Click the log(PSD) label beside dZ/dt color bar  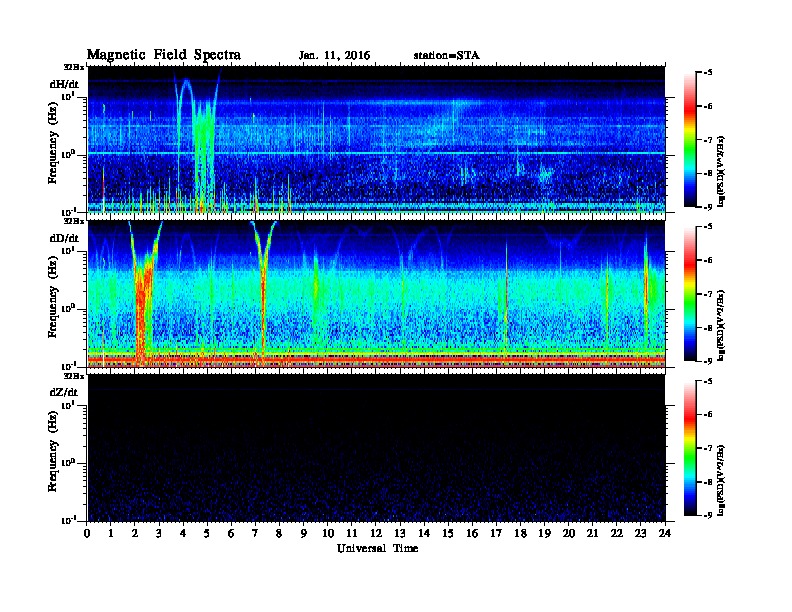(x=722, y=480)
